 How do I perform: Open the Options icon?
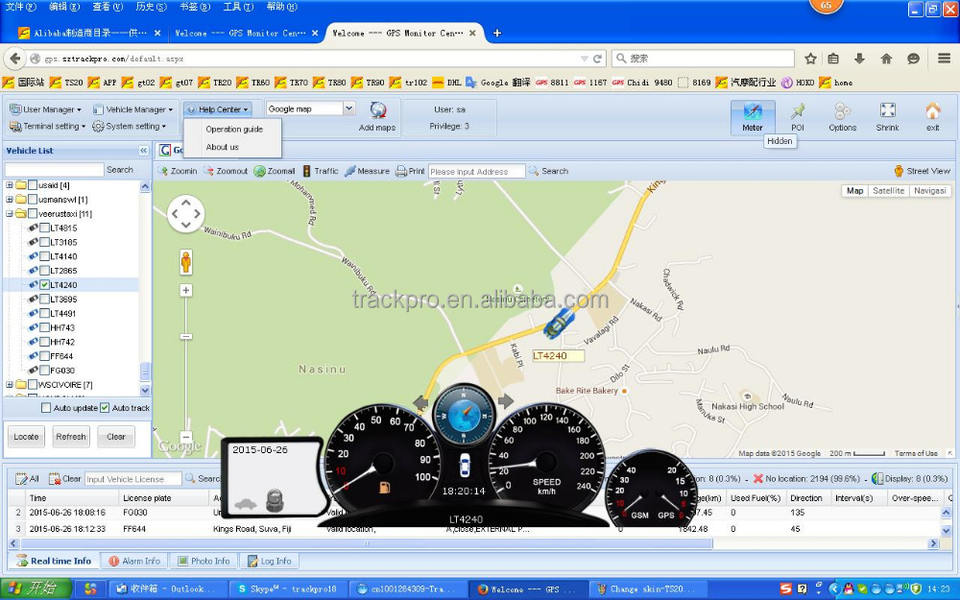pyautogui.click(x=842, y=112)
